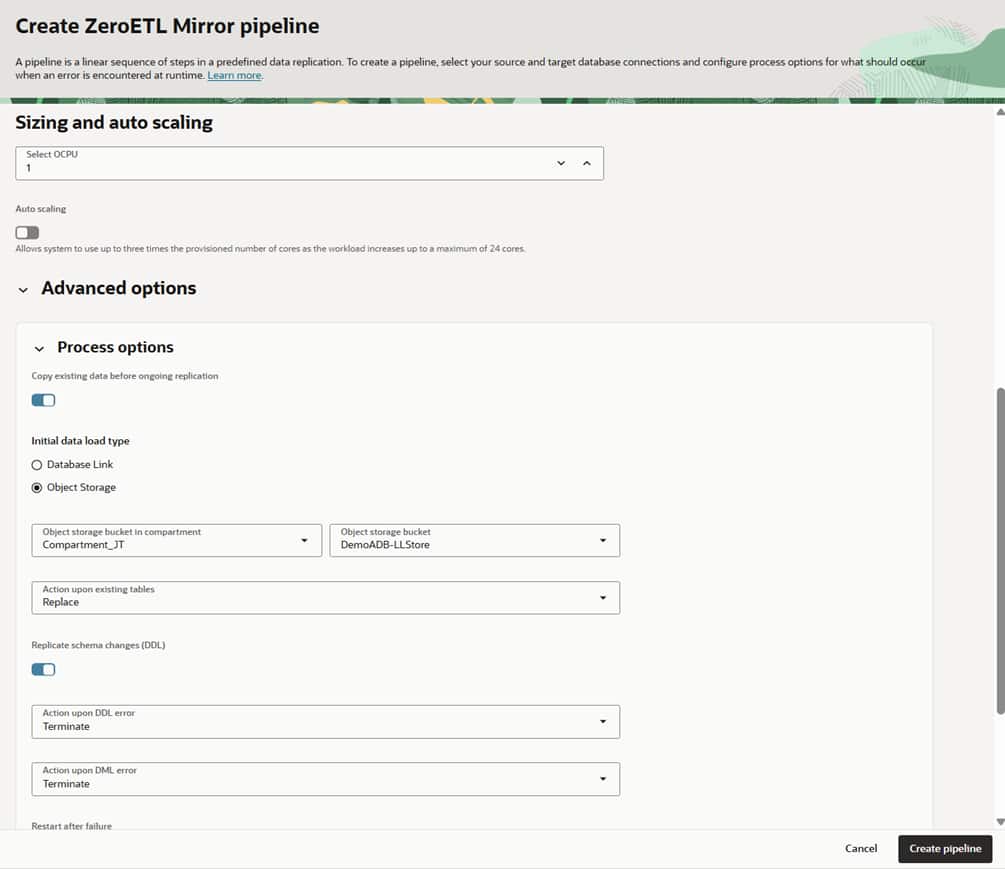1005x869 pixels.
Task: Decrease OCPU with the down chevron
Action: pos(561,163)
